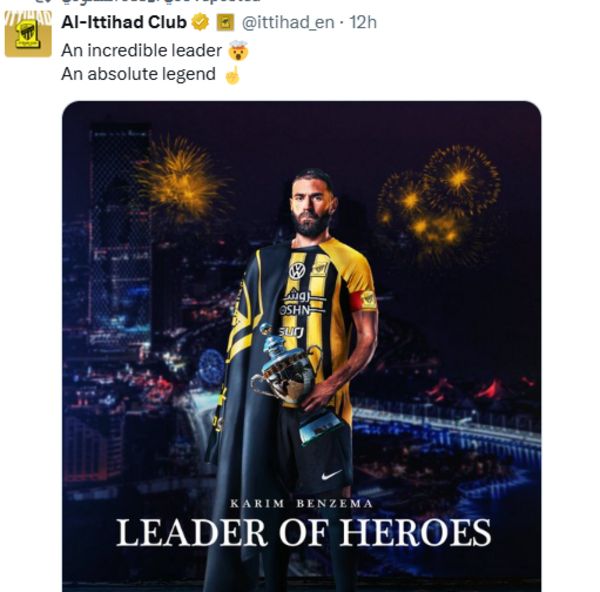
Task: Open the tweet via the 12h timestamp
Action: click(x=362, y=22)
